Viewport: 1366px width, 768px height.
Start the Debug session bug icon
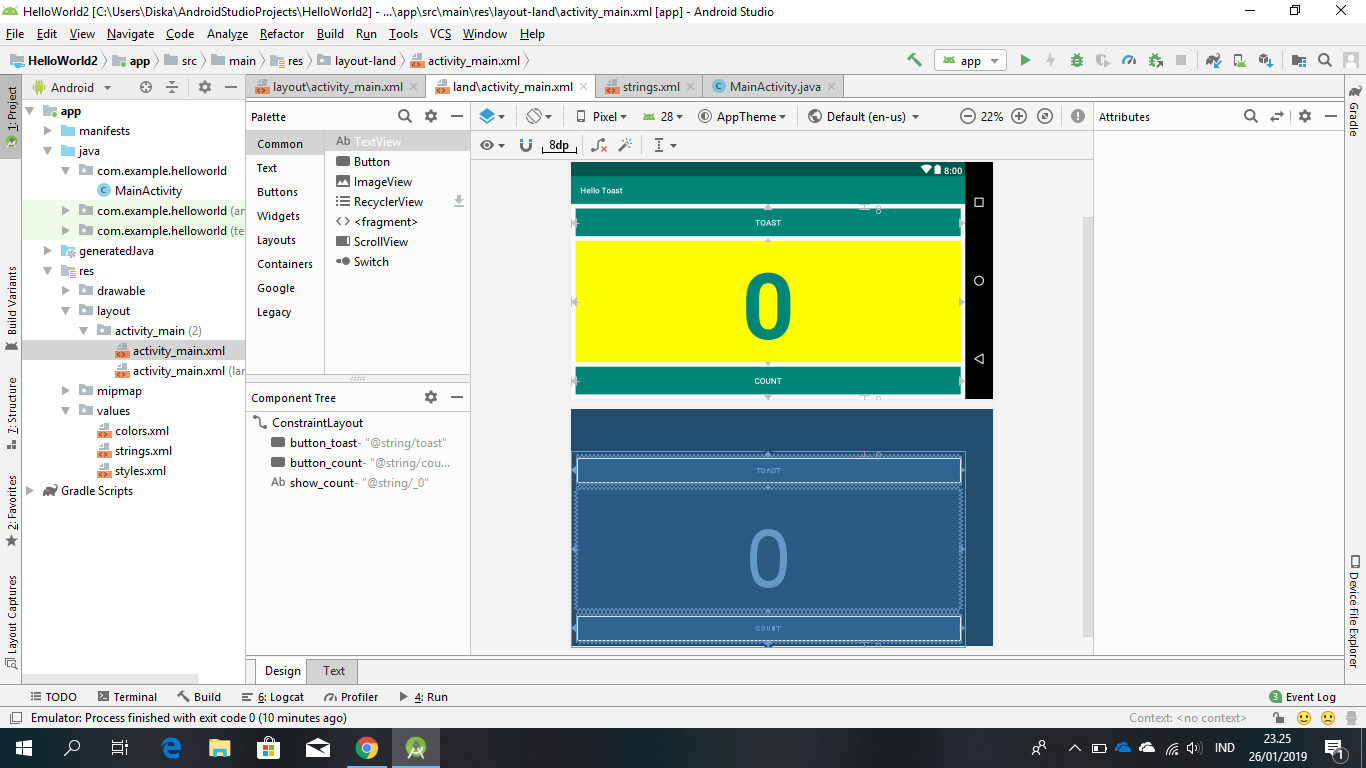[1076, 60]
